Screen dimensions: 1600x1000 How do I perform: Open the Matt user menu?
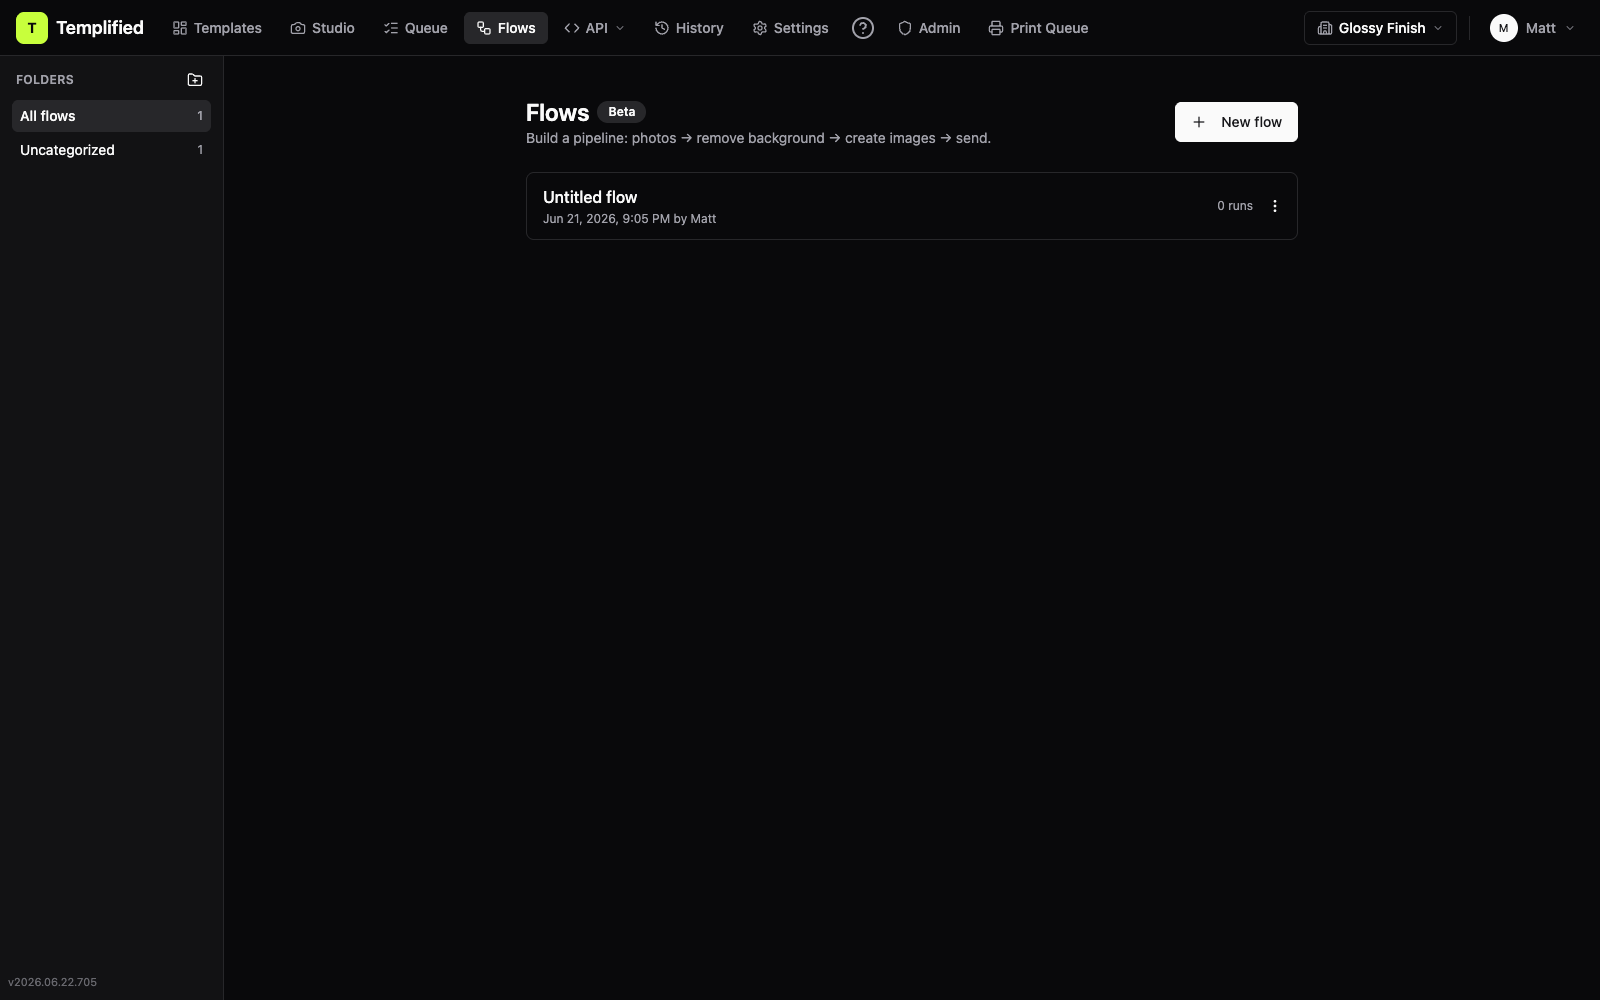1533,28
